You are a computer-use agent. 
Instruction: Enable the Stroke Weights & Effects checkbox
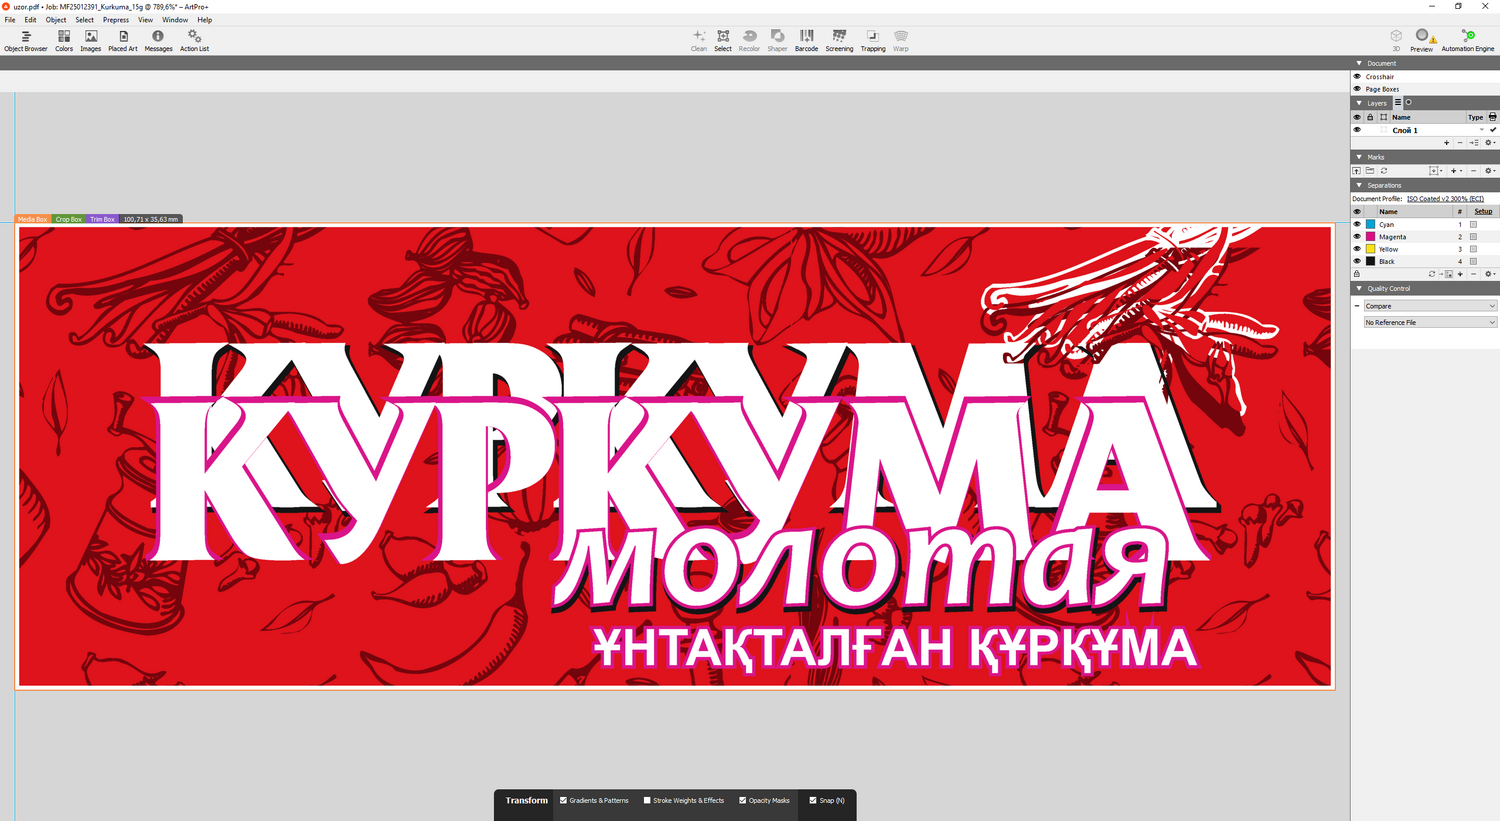pyautogui.click(x=647, y=800)
